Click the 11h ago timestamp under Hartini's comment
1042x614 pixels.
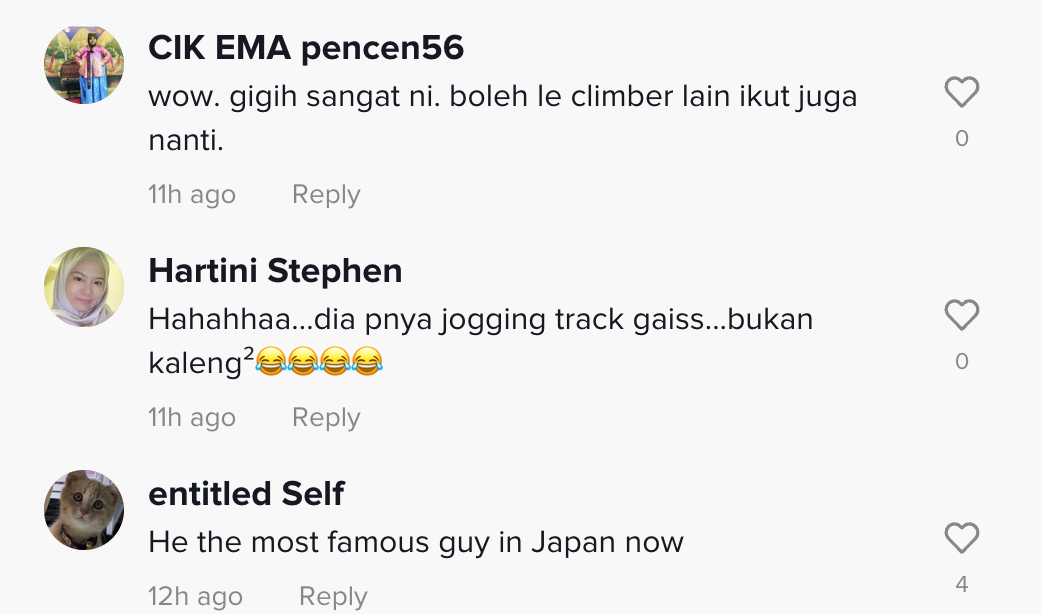pyautogui.click(x=192, y=417)
